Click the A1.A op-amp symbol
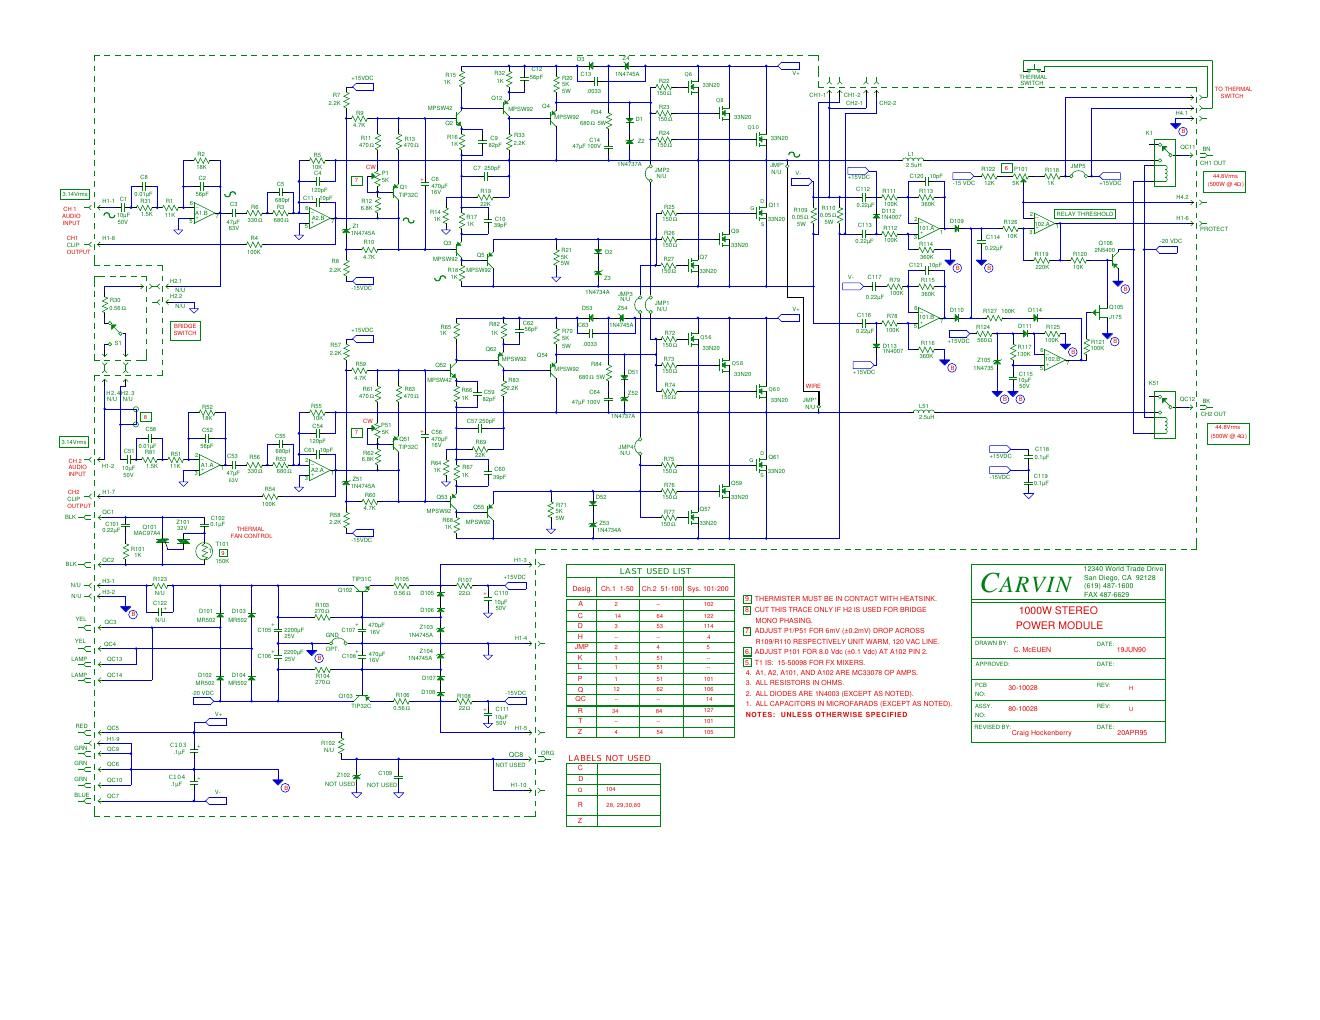The image size is (1320, 1020). pos(207,466)
